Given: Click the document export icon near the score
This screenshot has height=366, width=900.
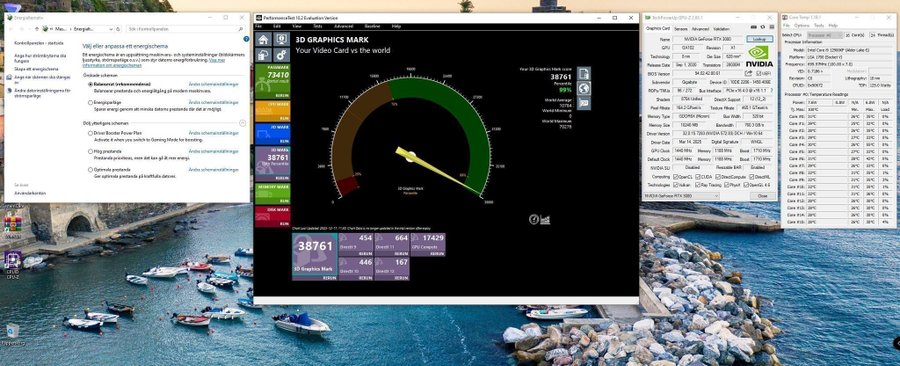Looking at the screenshot, I should (584, 73).
